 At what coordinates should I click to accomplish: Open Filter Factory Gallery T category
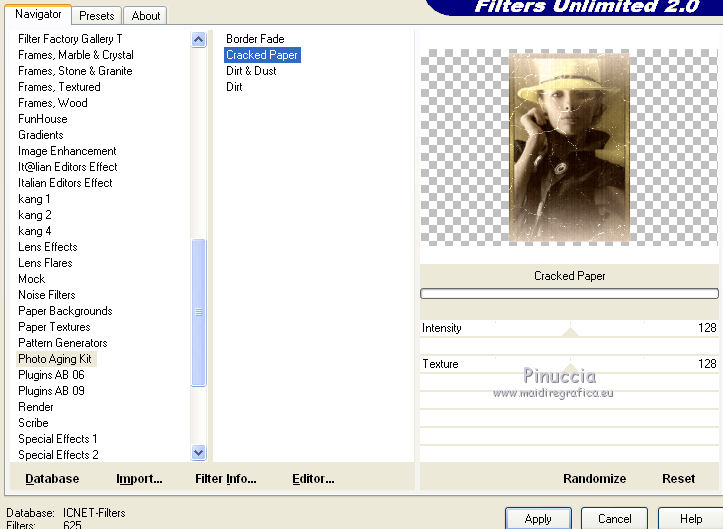pos(70,39)
